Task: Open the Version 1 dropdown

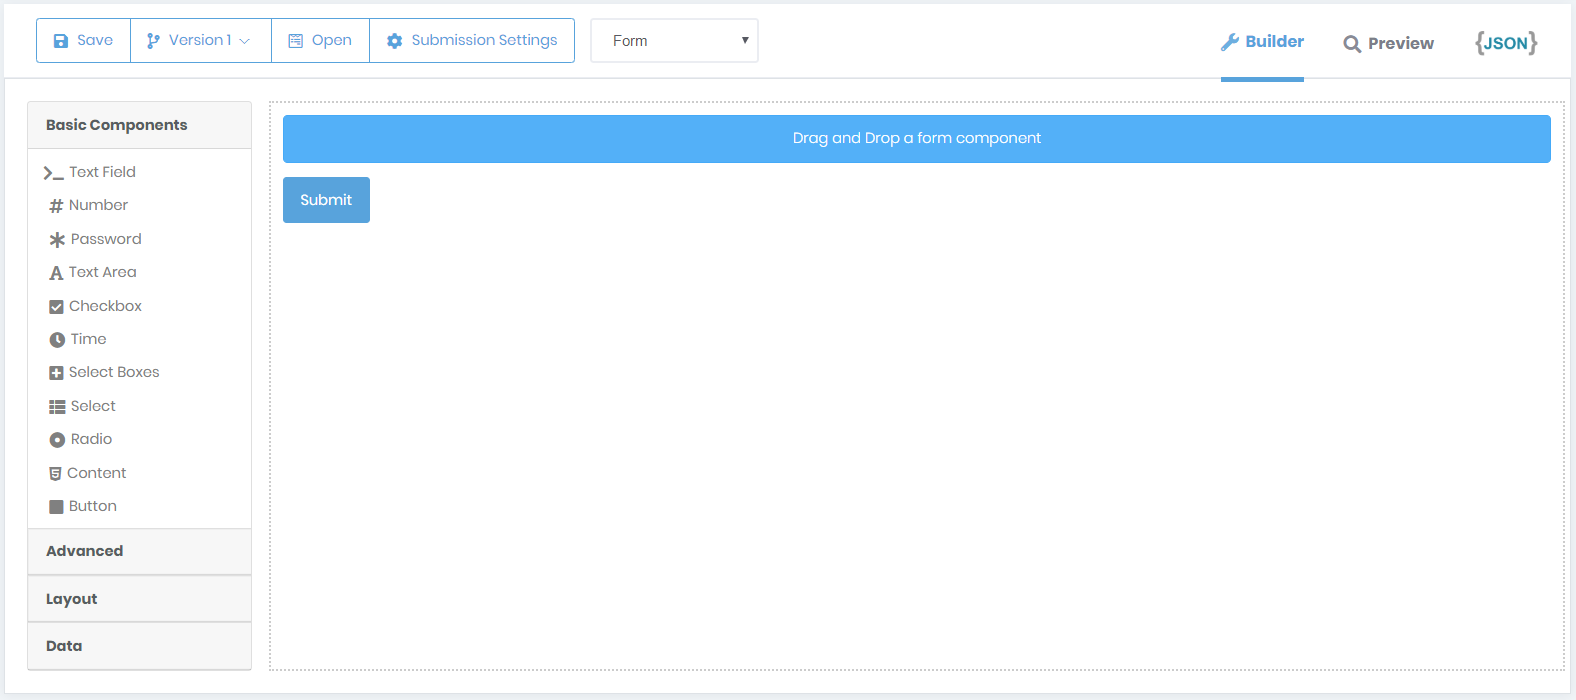Action: click(200, 41)
